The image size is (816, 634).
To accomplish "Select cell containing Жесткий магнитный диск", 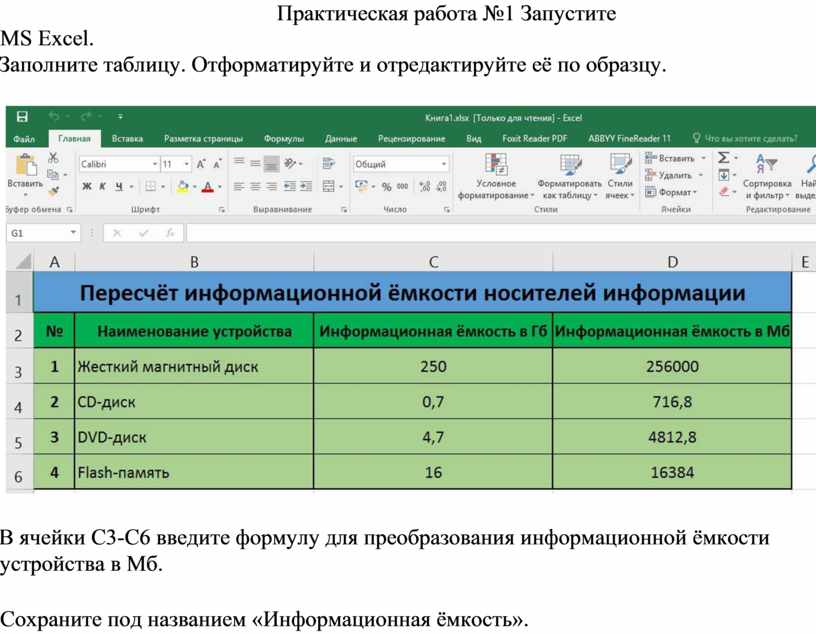I will 194,367.
